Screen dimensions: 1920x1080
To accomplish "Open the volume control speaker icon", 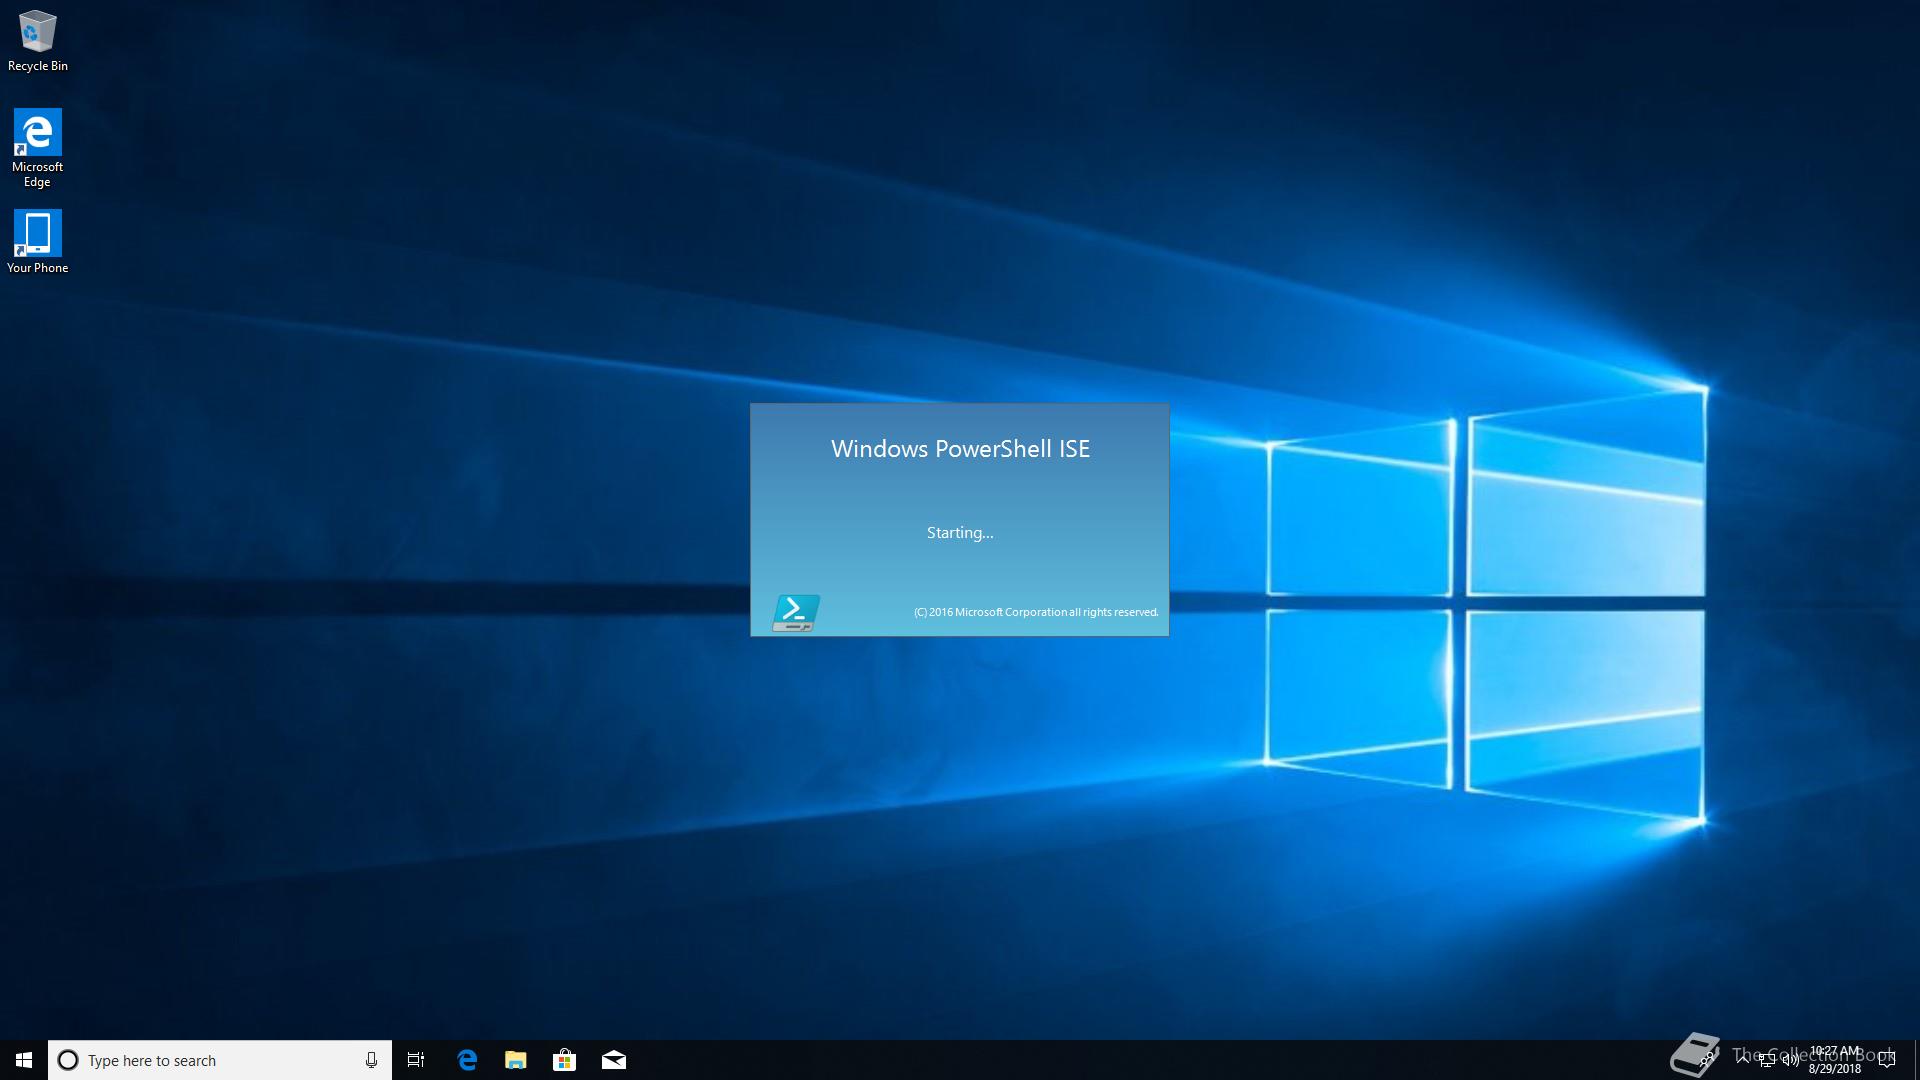I will [1791, 1060].
